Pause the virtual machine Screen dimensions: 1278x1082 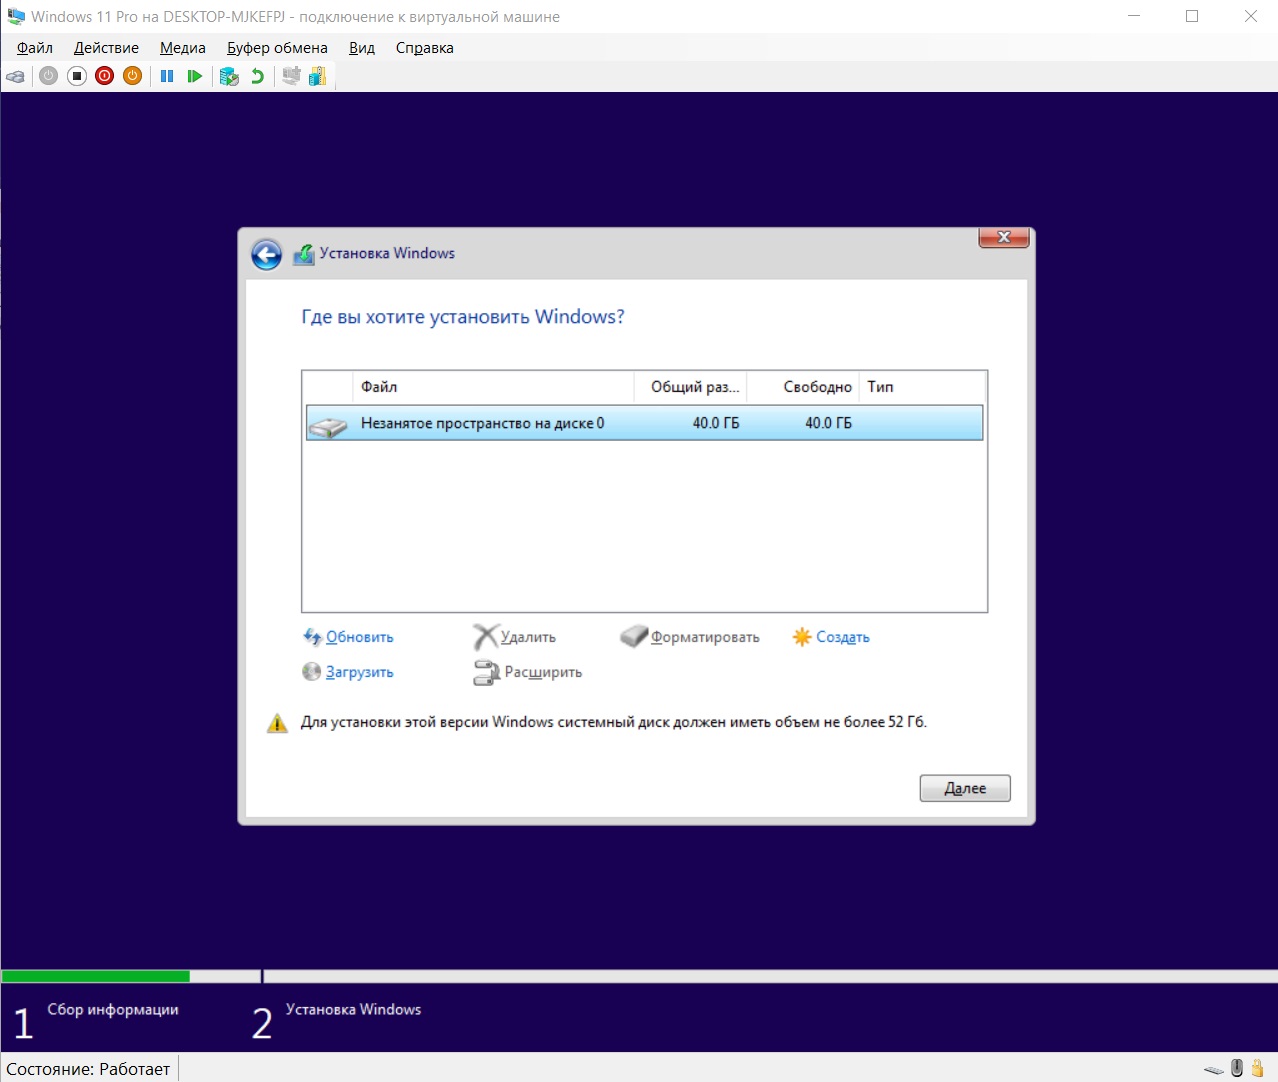click(167, 76)
